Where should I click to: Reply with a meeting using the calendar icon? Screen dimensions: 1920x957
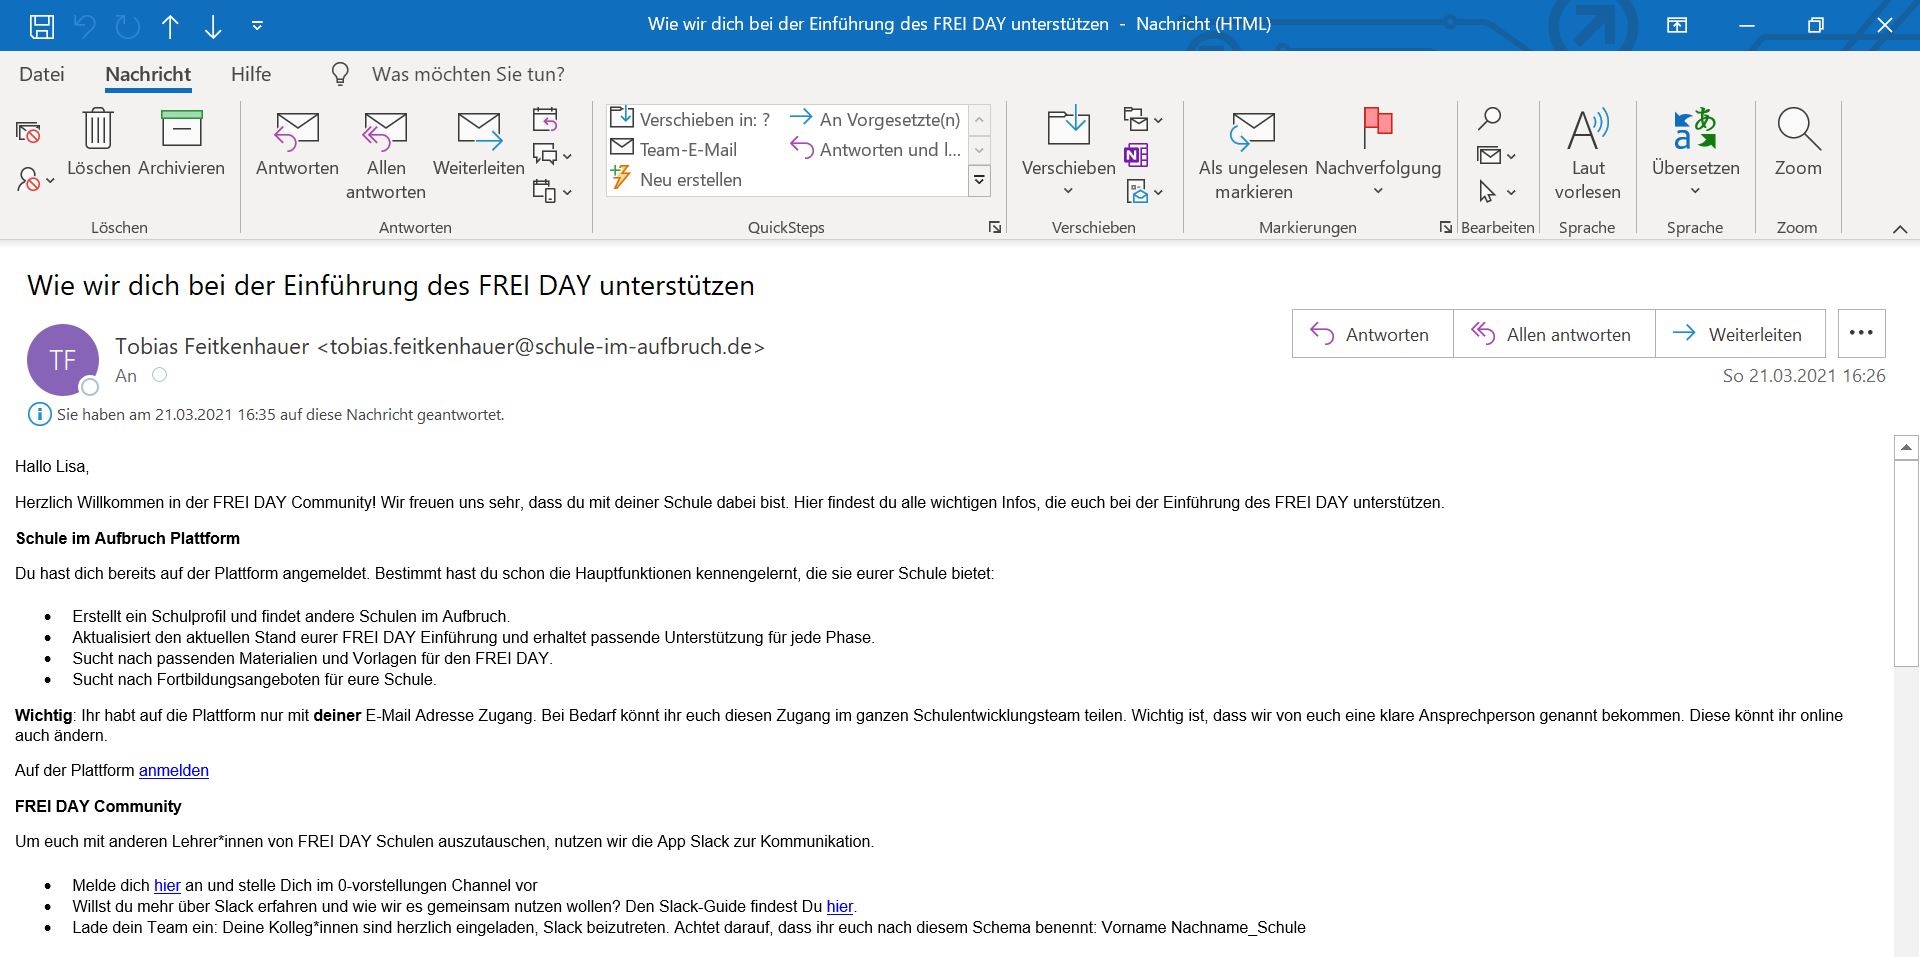(545, 120)
